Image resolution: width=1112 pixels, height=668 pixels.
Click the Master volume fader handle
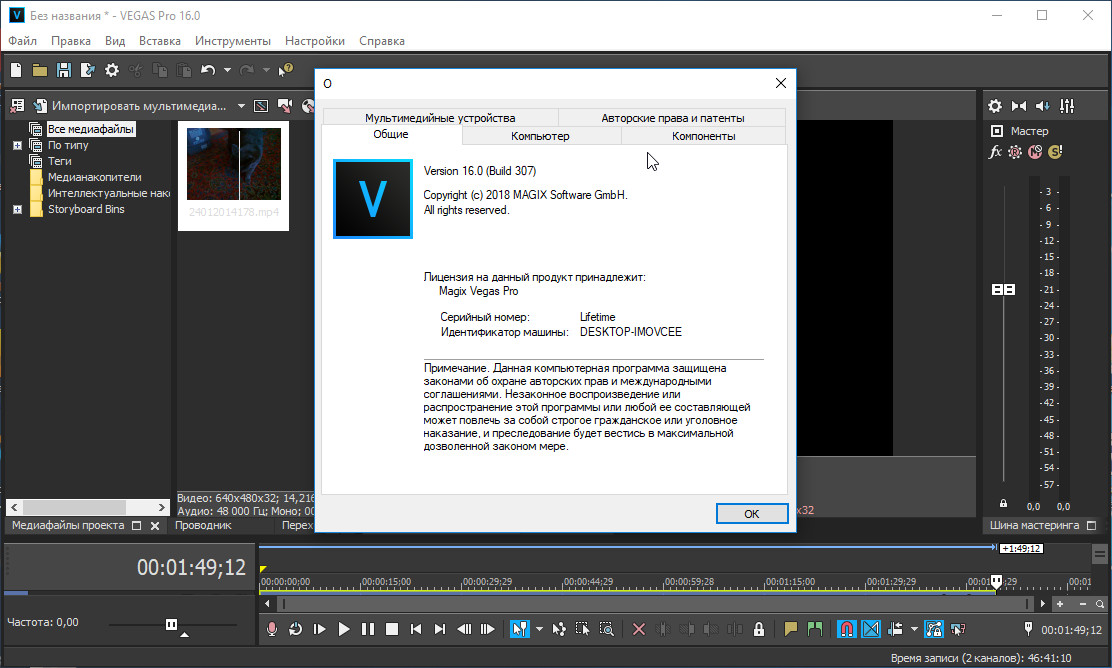(1003, 289)
